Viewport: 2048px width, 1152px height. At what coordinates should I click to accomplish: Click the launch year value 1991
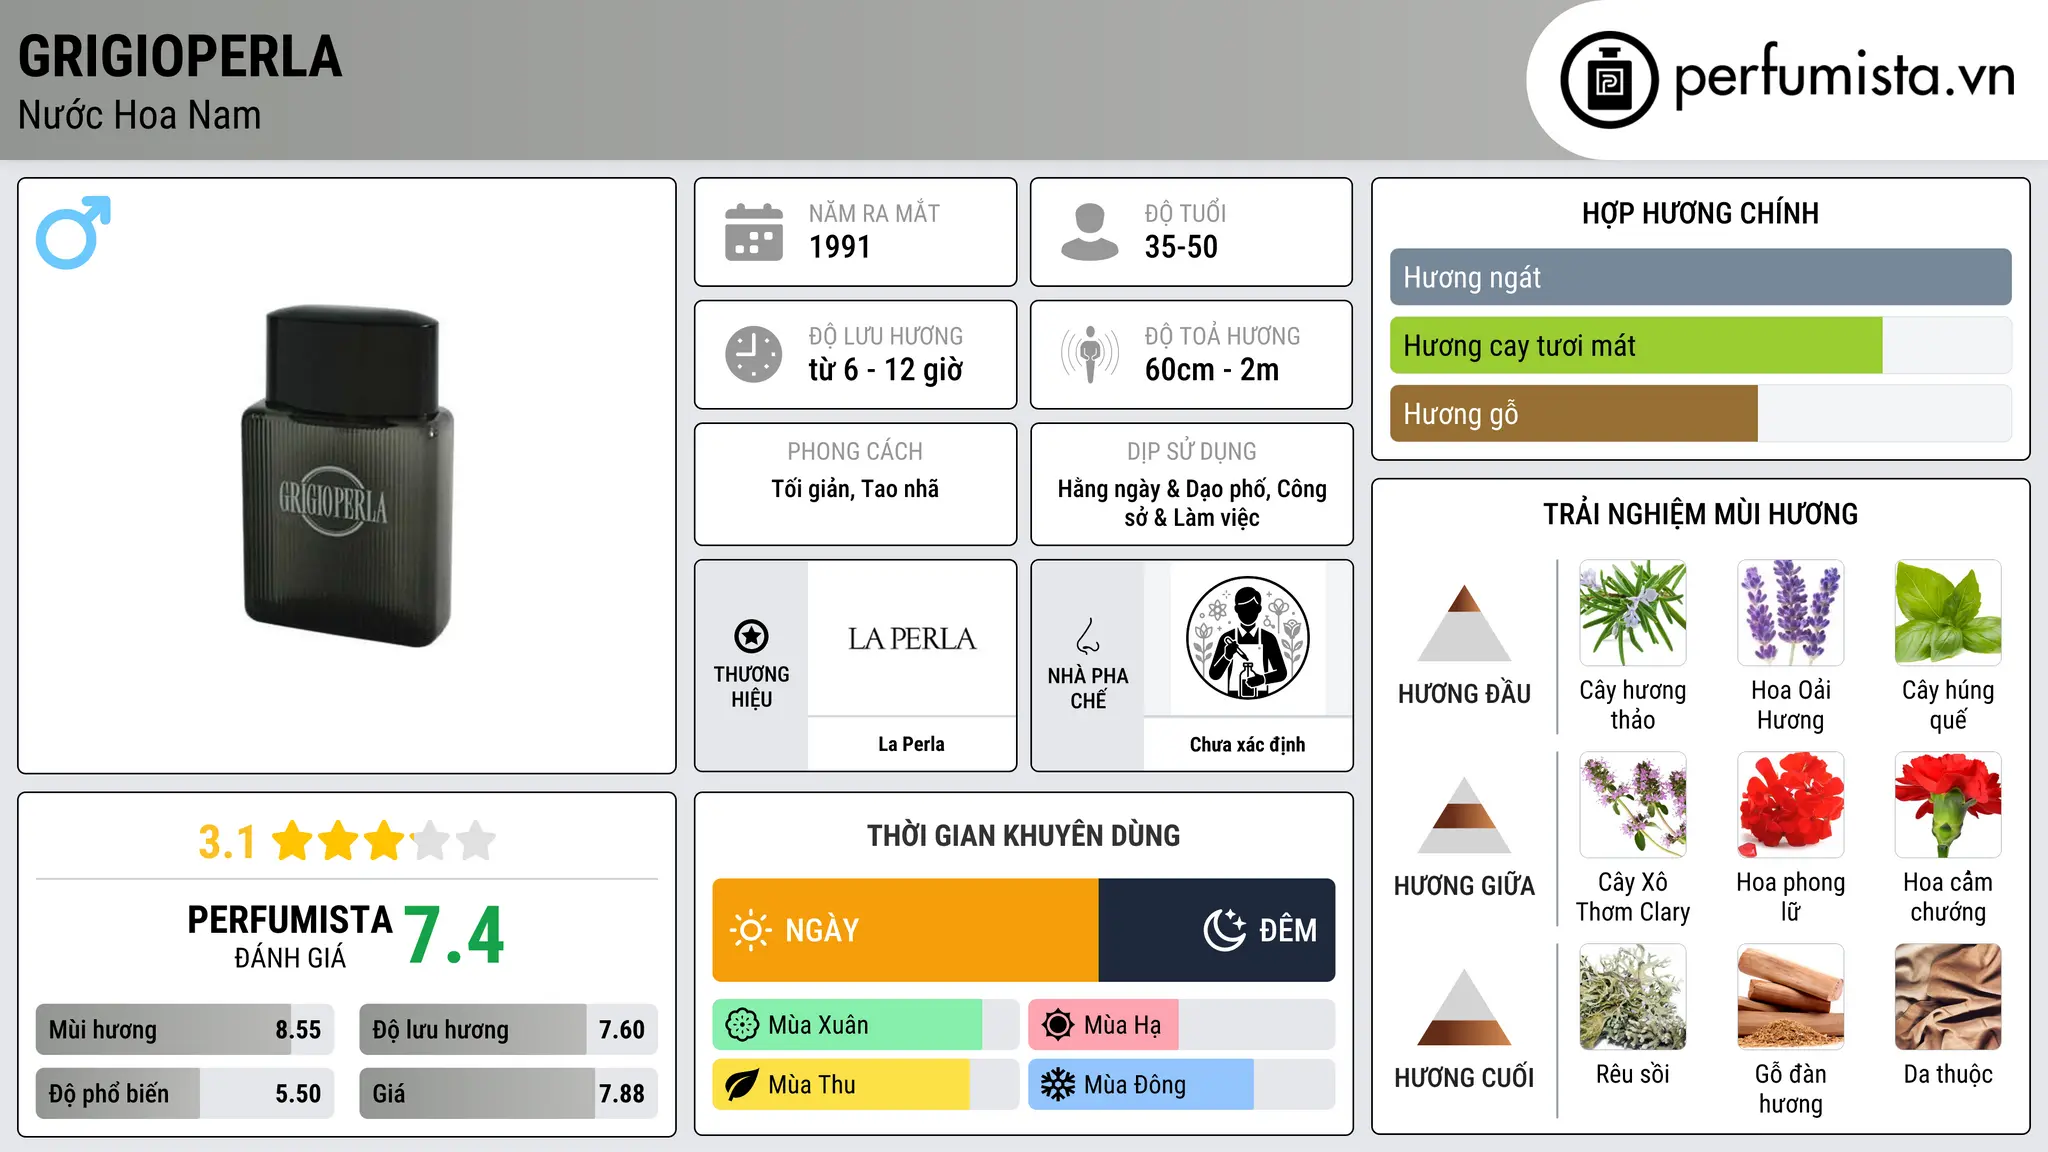[840, 247]
